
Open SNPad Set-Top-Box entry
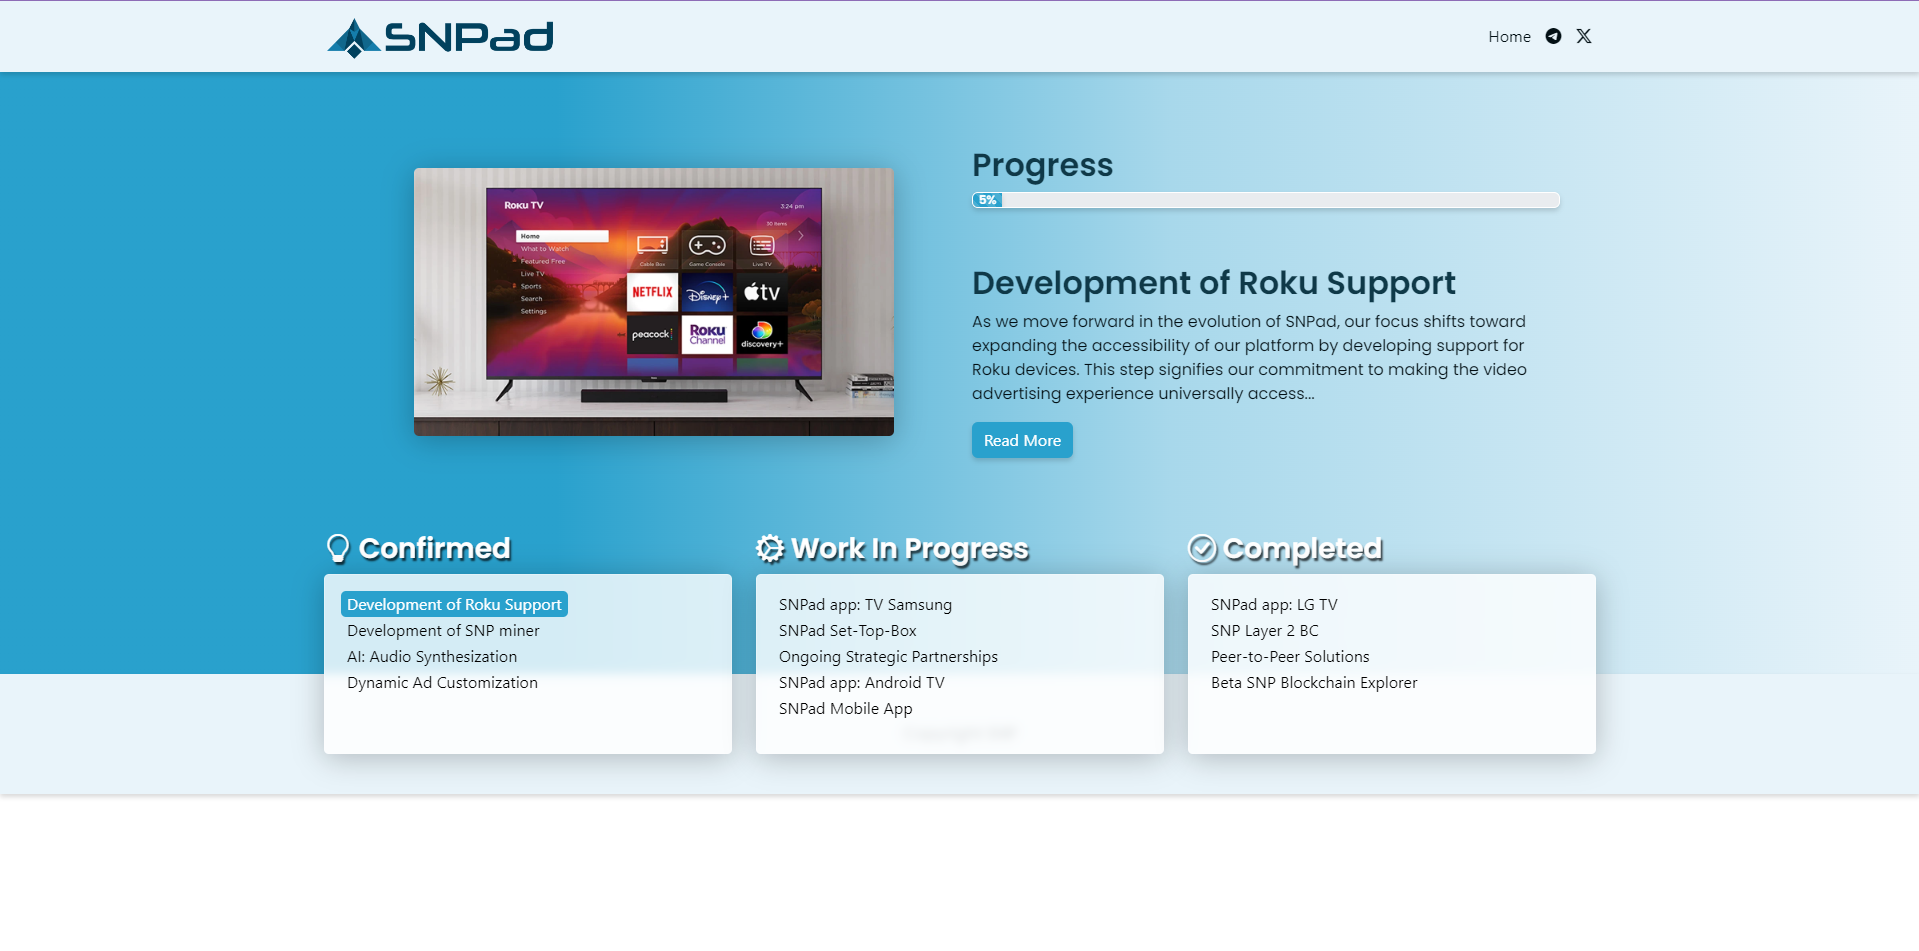(847, 631)
